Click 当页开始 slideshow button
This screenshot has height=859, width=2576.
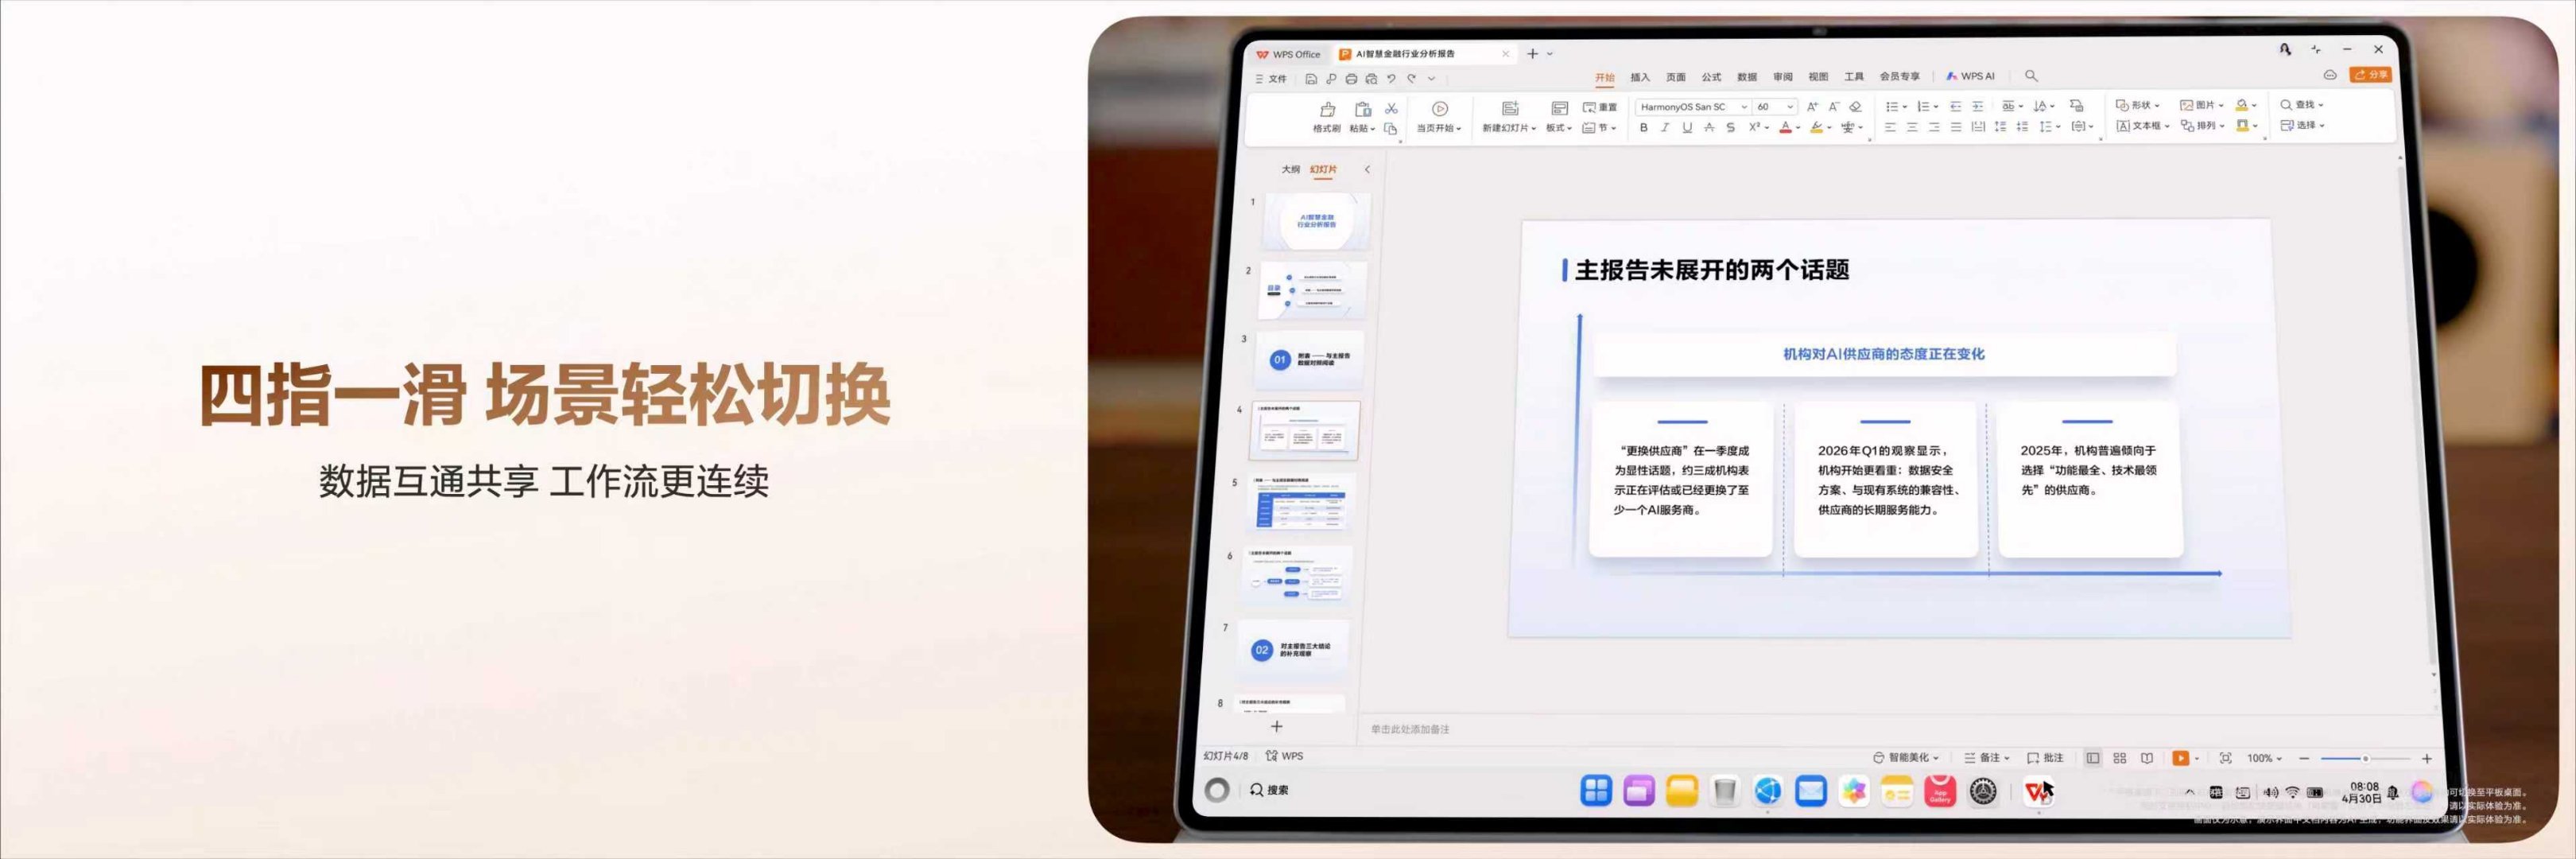click(1439, 116)
